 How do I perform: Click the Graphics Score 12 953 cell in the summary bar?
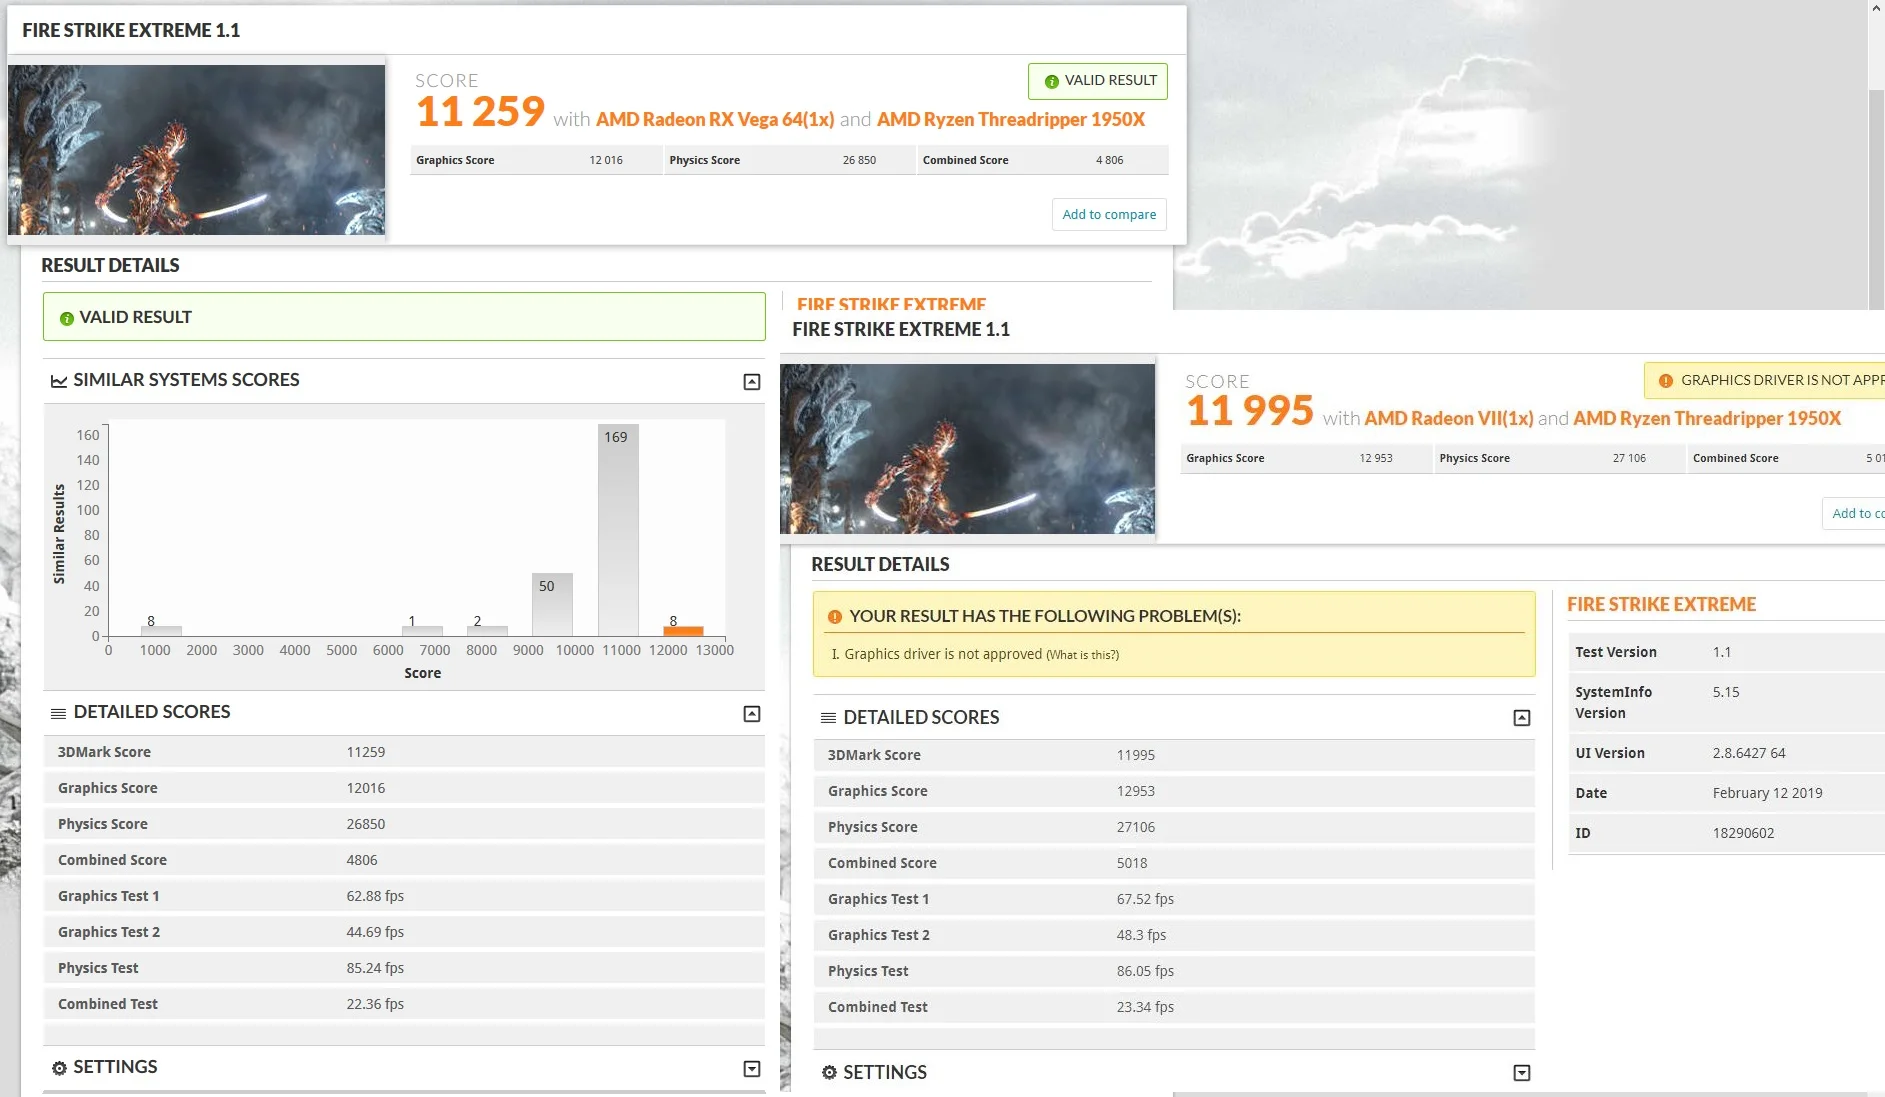[x=1306, y=458]
